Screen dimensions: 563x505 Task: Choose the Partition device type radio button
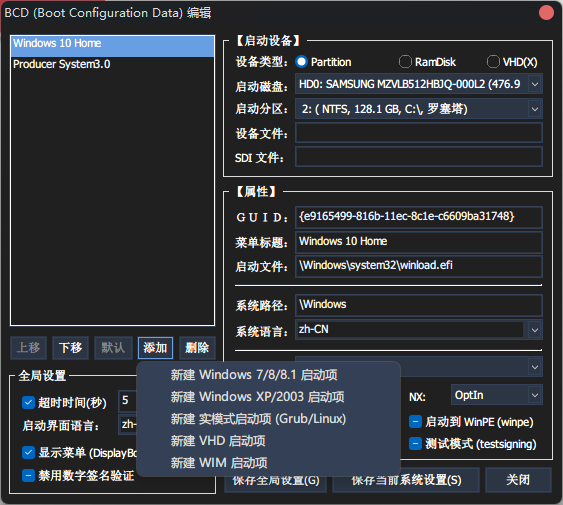302,62
